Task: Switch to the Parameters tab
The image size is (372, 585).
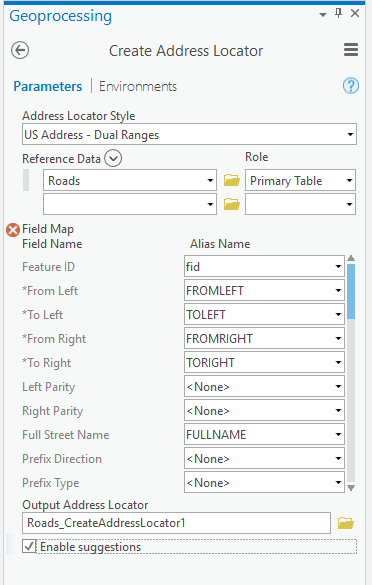Action: click(48, 87)
